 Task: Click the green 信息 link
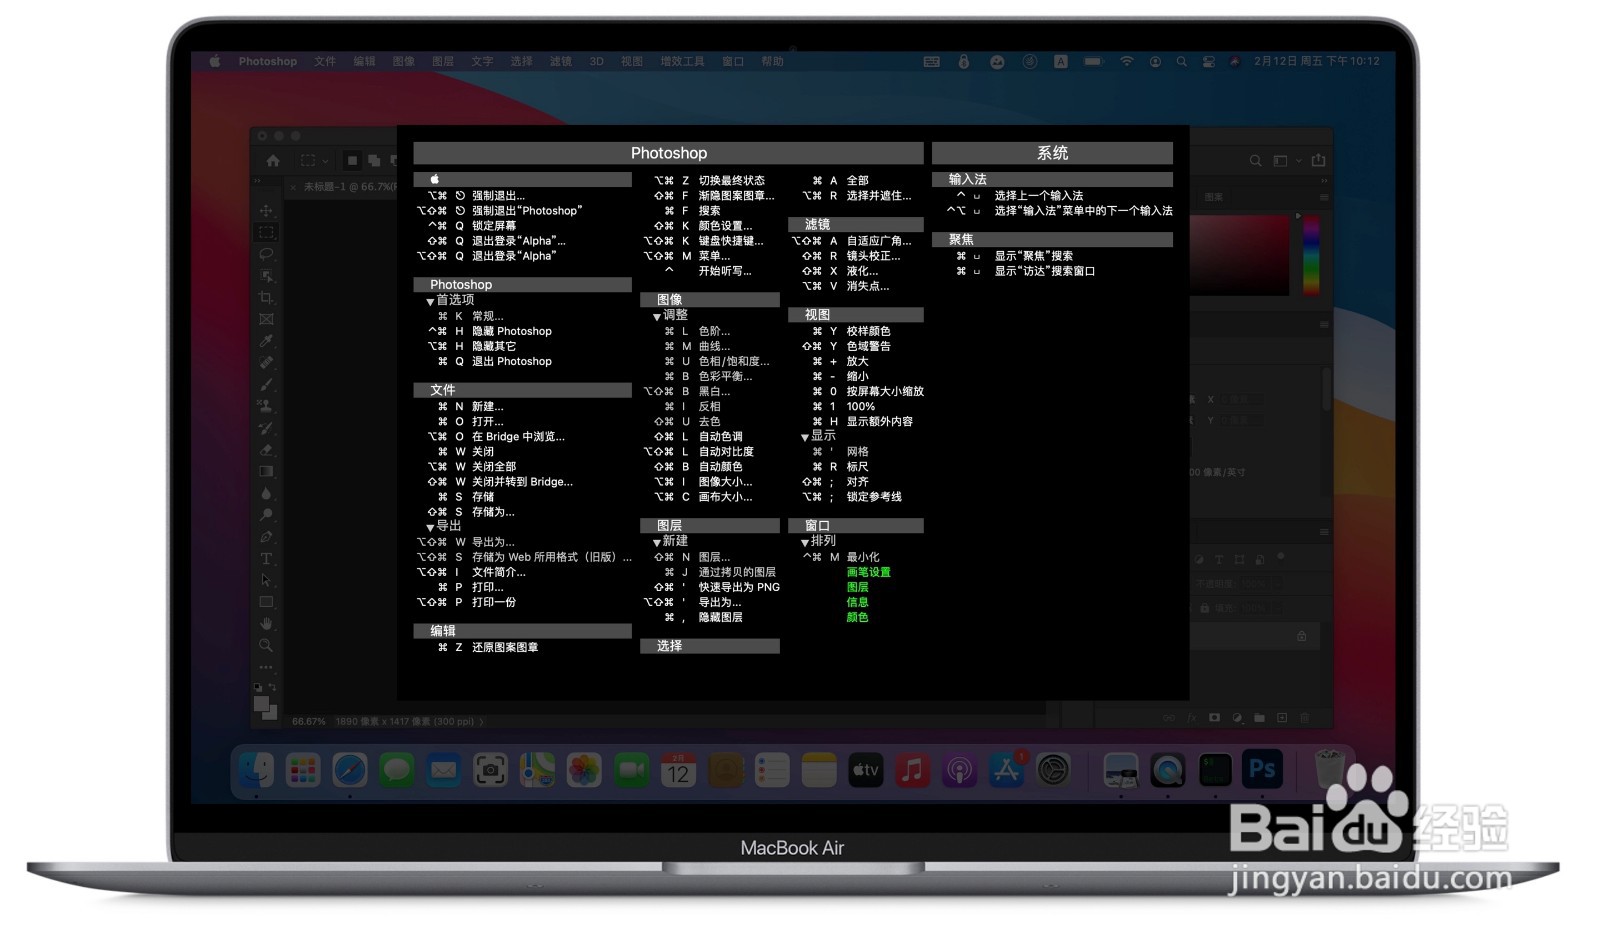(857, 602)
